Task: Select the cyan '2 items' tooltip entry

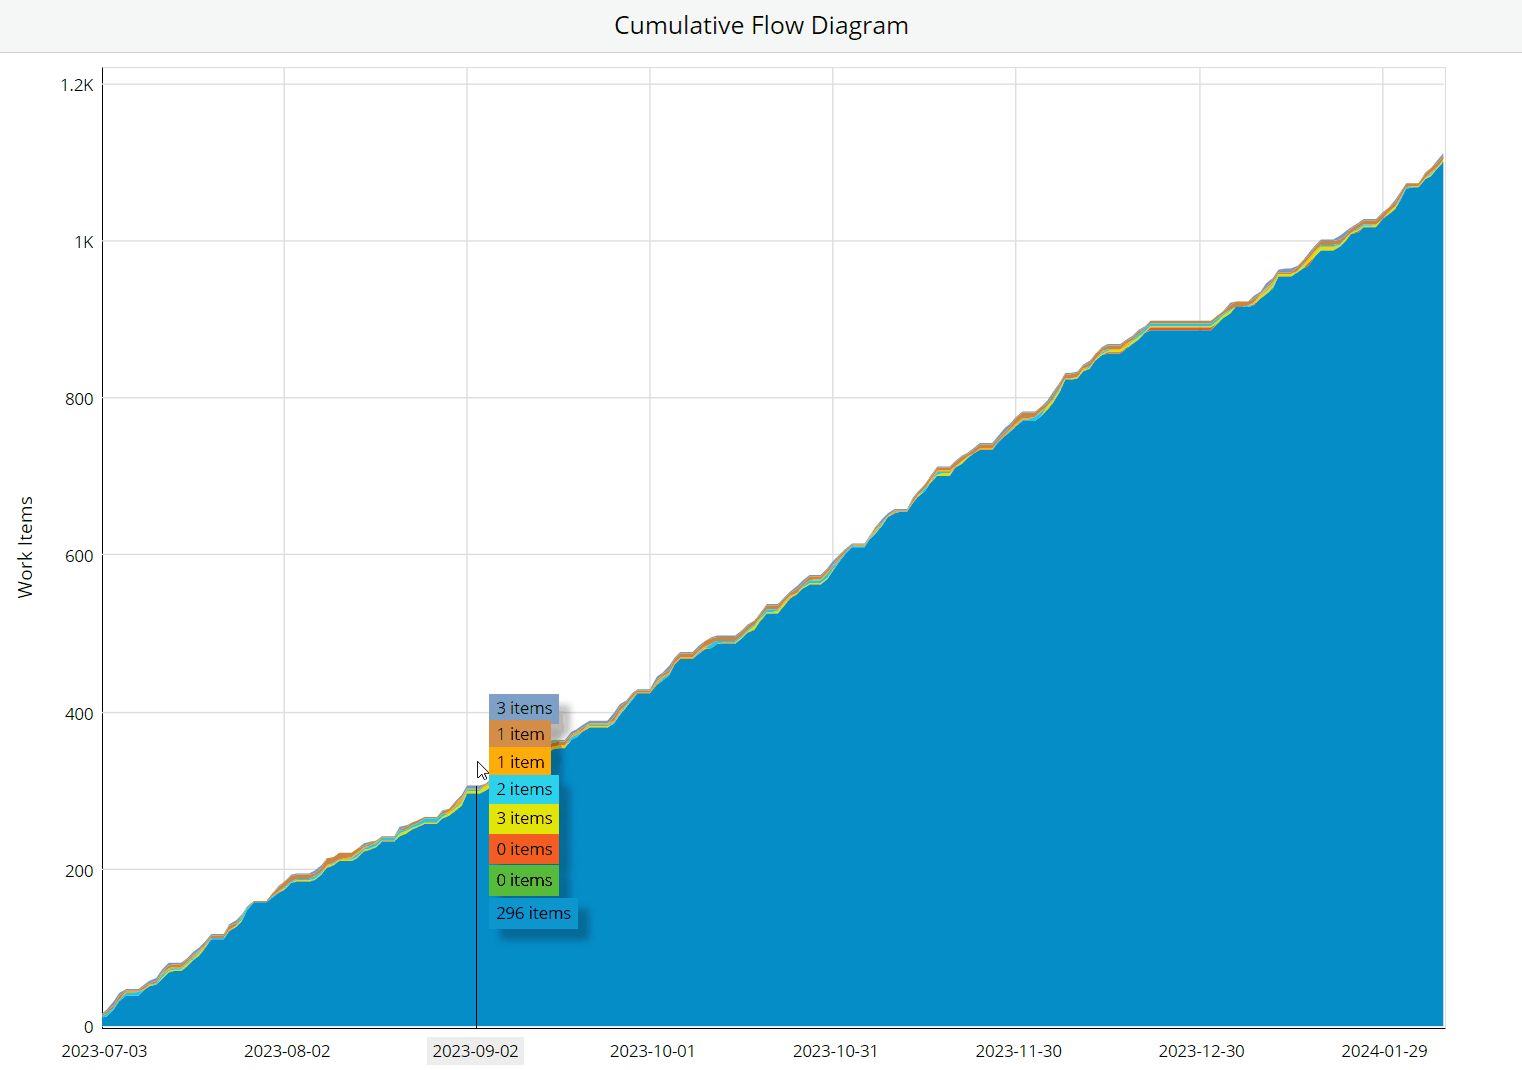Action: point(524,789)
